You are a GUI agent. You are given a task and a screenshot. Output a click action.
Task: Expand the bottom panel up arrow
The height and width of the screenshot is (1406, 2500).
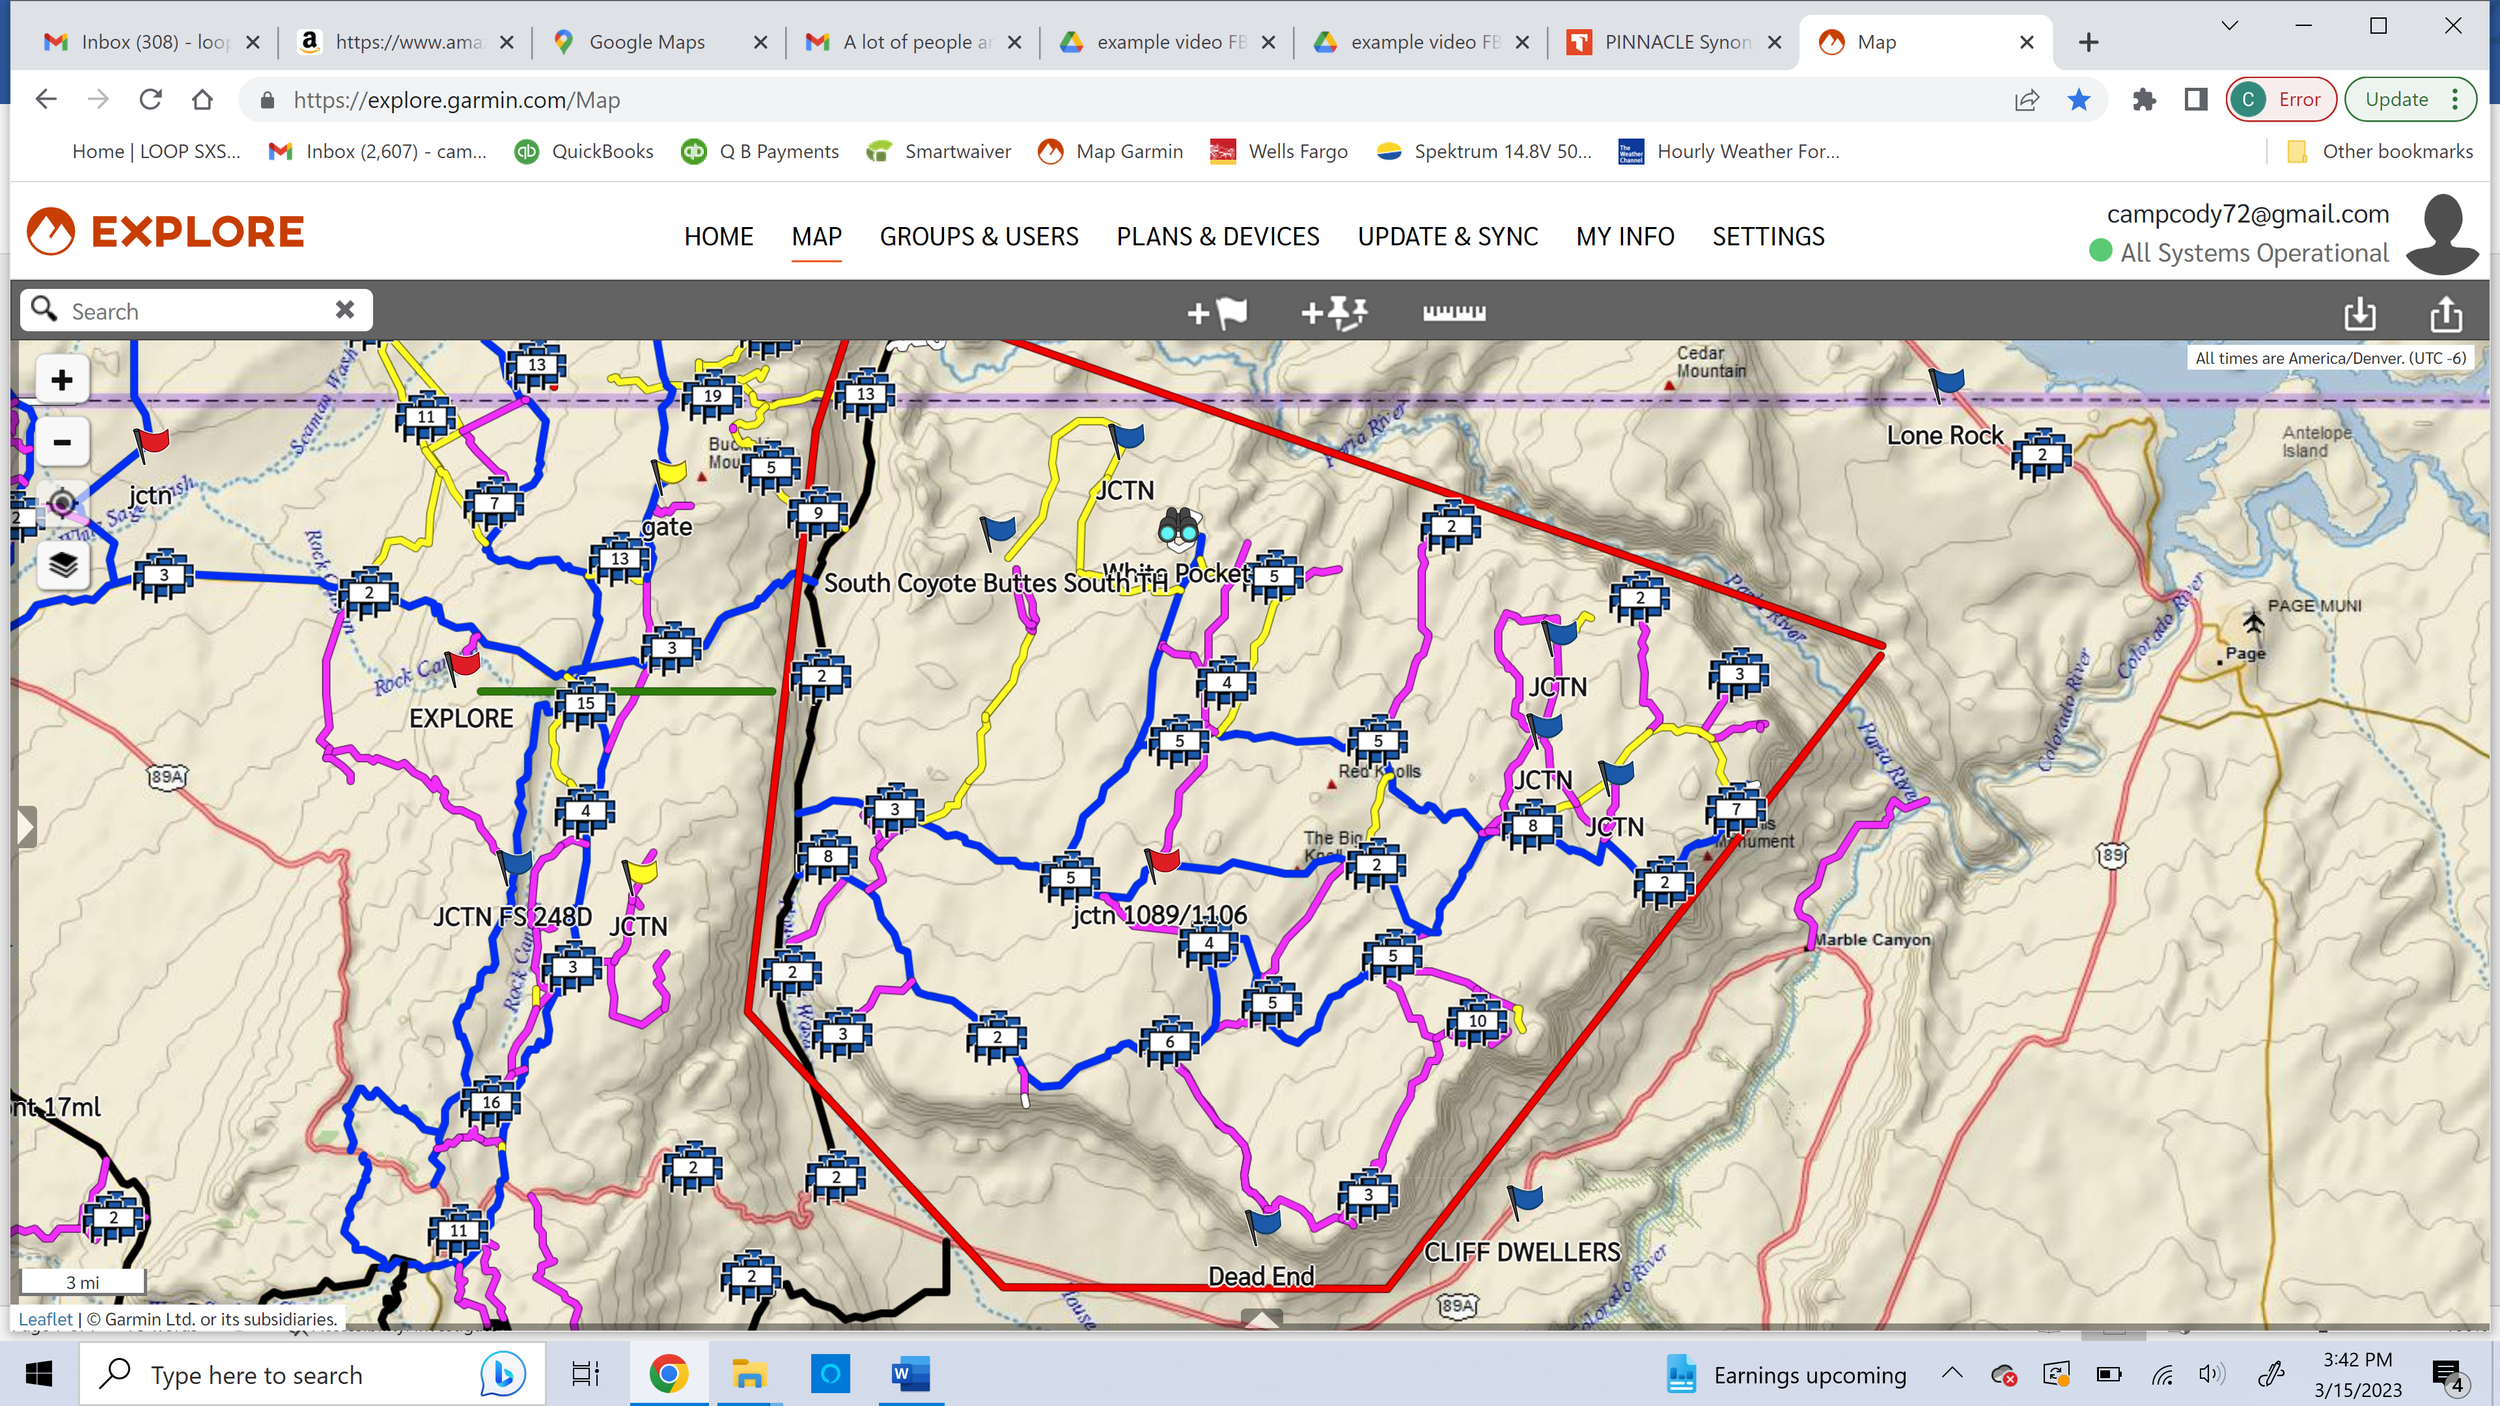pos(1262,1319)
